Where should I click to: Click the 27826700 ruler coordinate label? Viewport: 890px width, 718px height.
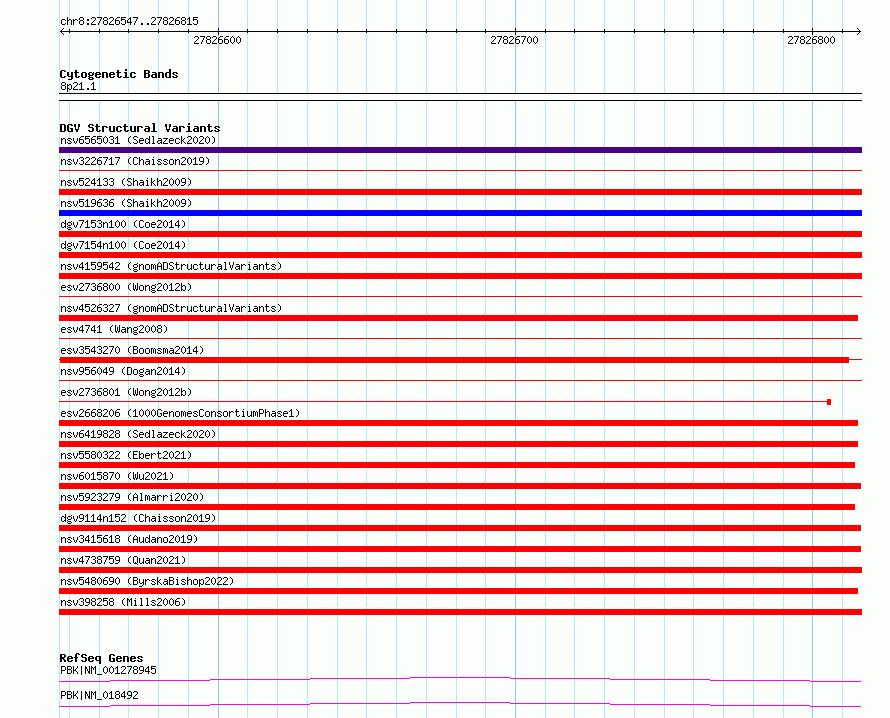[514, 40]
